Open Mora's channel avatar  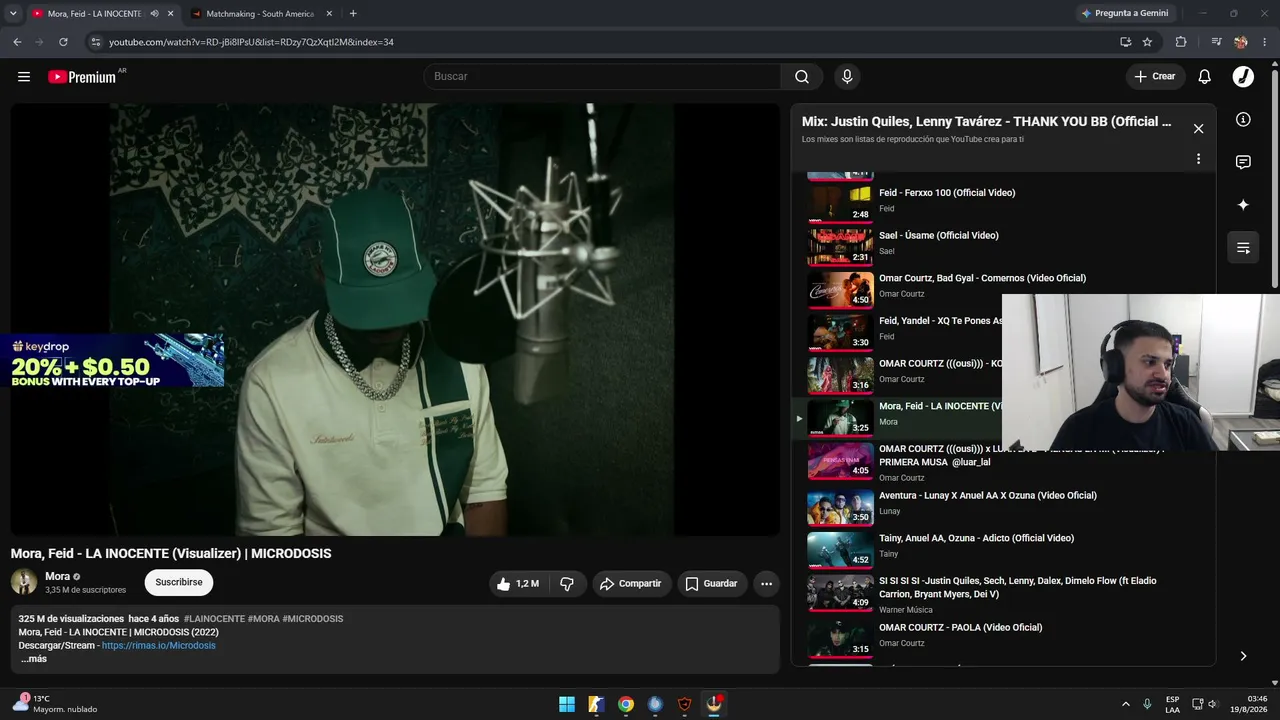(24, 582)
